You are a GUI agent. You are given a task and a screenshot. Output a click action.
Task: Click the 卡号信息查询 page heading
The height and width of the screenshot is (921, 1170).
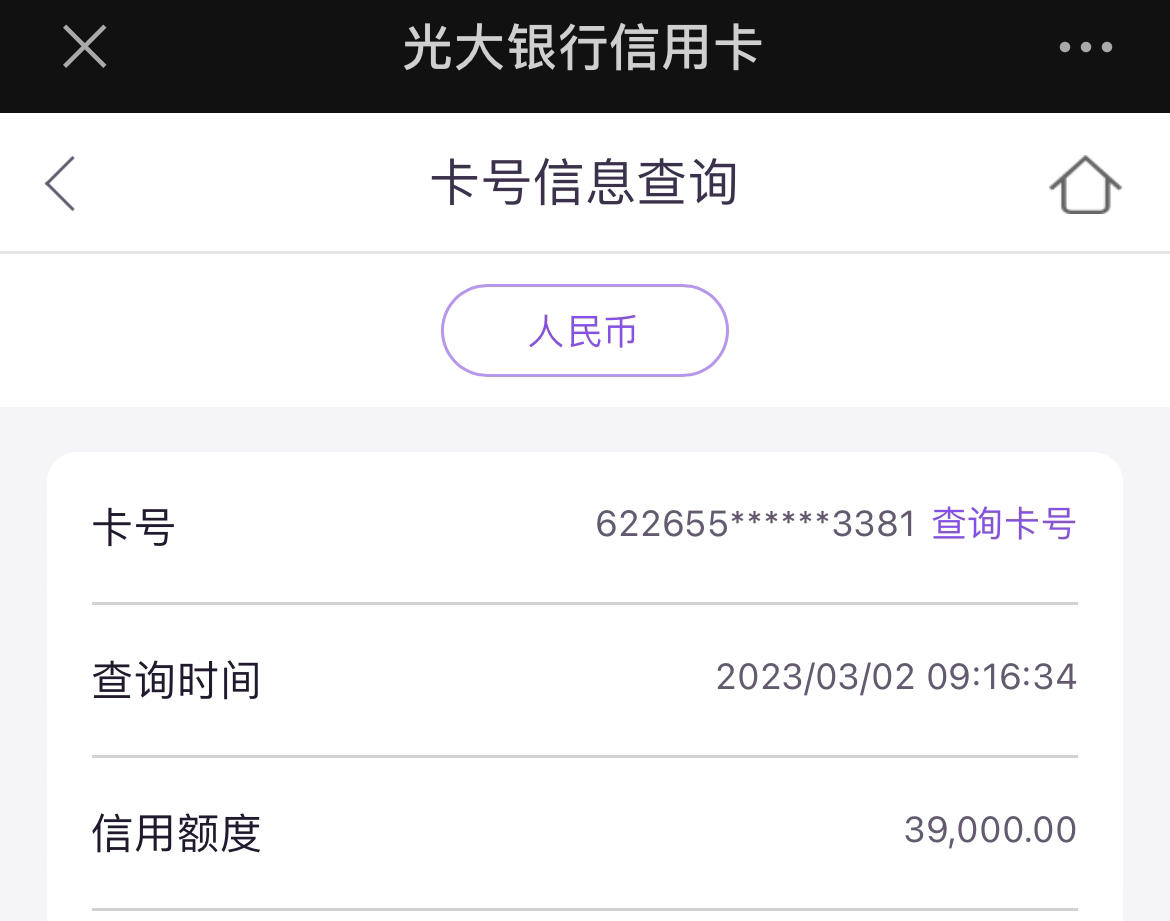click(x=585, y=182)
